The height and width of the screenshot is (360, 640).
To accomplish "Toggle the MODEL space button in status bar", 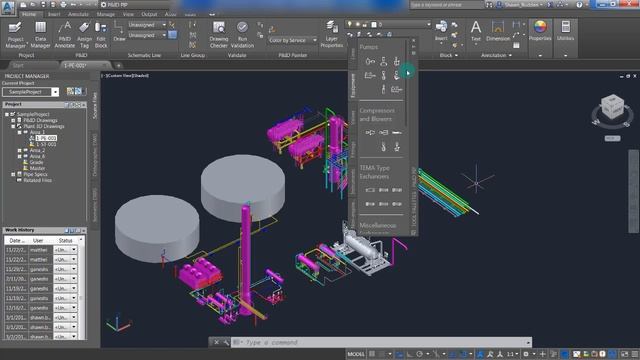I will tap(356, 354).
